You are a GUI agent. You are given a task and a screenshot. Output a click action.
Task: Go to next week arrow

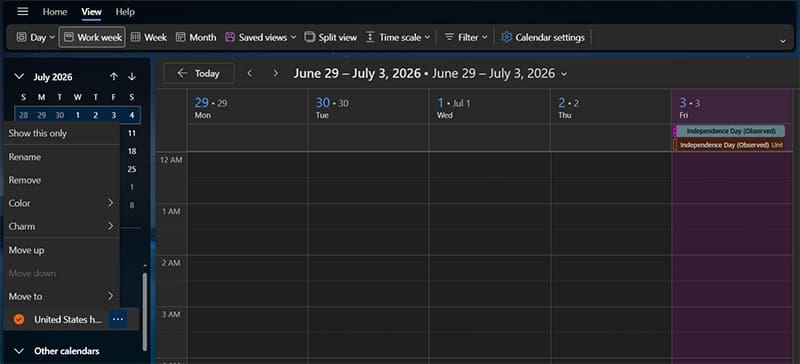coord(276,74)
